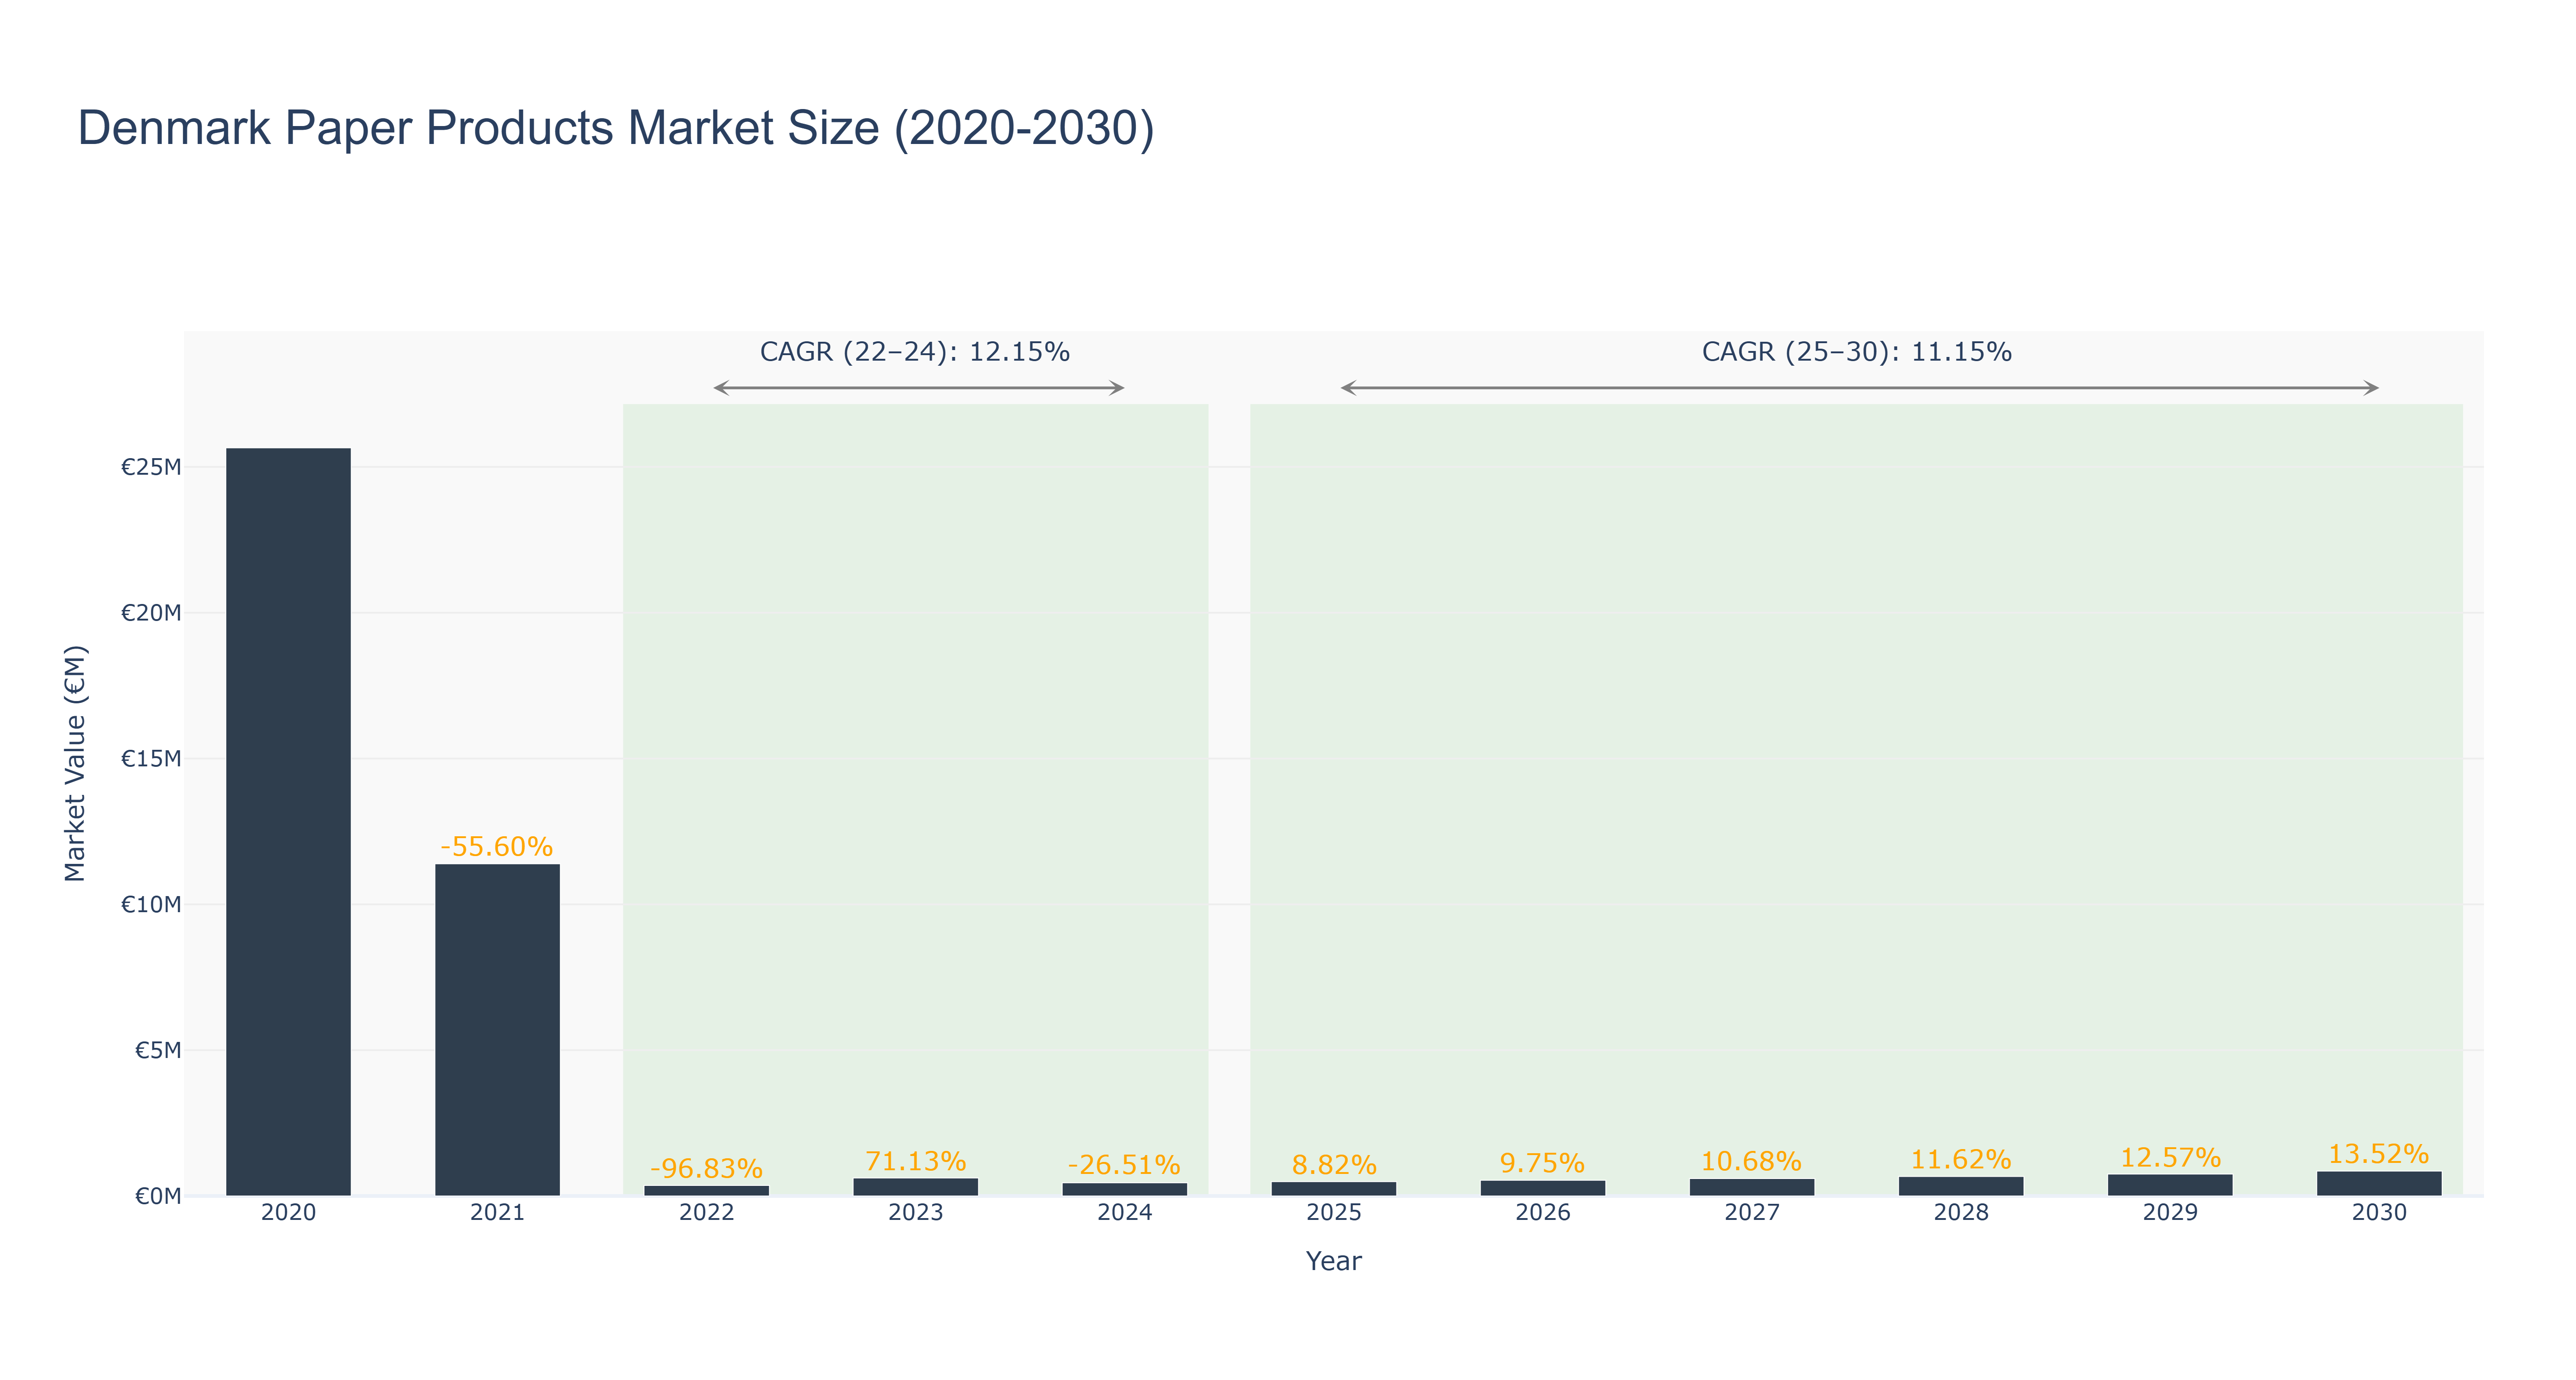The width and height of the screenshot is (2576, 1380).
Task: Click the '€20M' y-axis tick label
Action: [151, 613]
